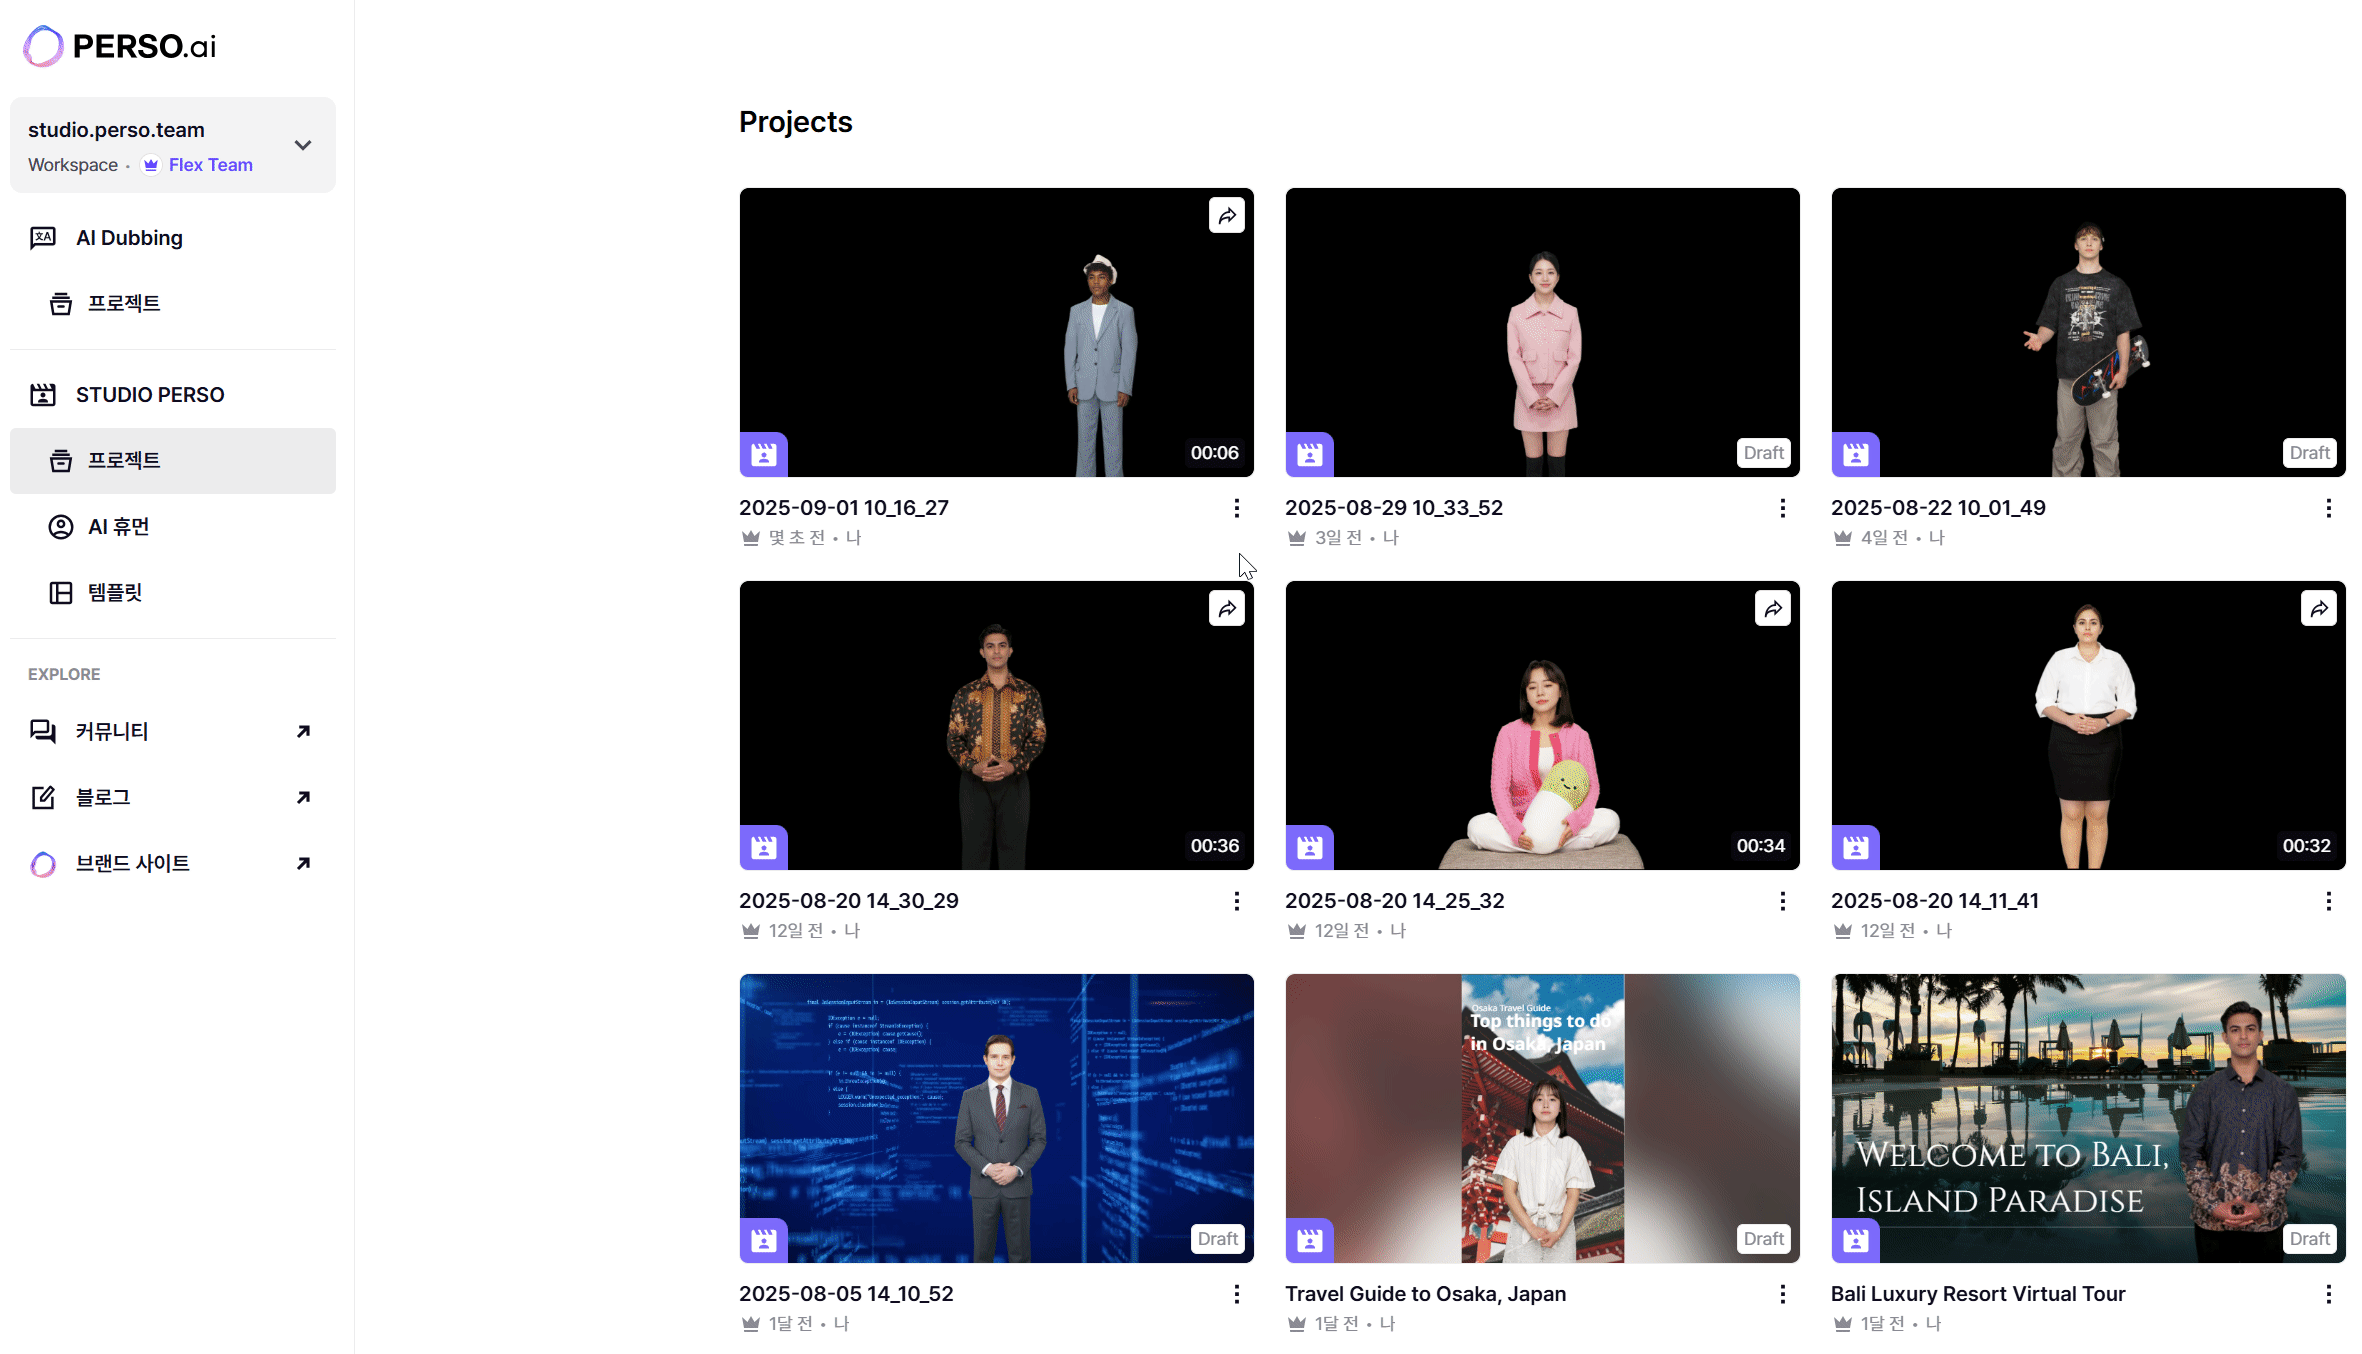Viewport: 2362px width, 1354px height.
Task: Open more options for 2025-09-01 10_16_27 project
Action: pyautogui.click(x=1236, y=509)
